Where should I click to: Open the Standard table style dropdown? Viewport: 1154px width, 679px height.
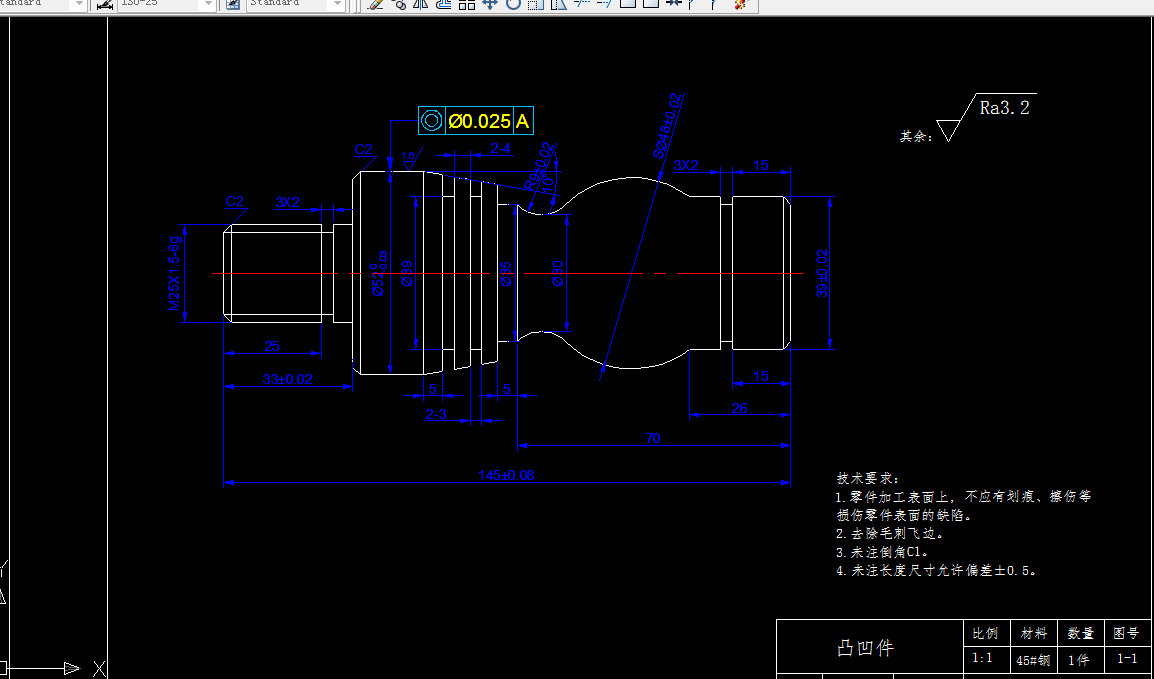click(335, 5)
